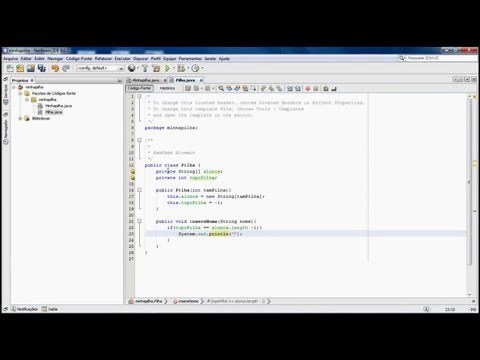Screen dimensions: 480x360
Task: Close the Pilha.java editor tab
Action: (201, 80)
